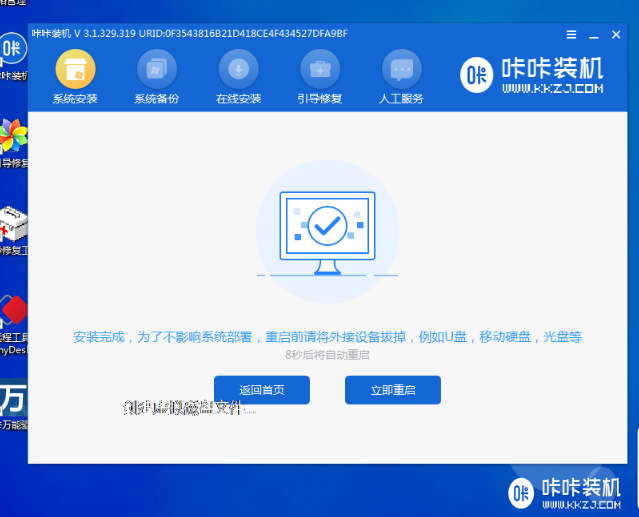Click the WWW.KKZJ.COM link in header
The width and height of the screenshot is (639, 517).
[553, 88]
